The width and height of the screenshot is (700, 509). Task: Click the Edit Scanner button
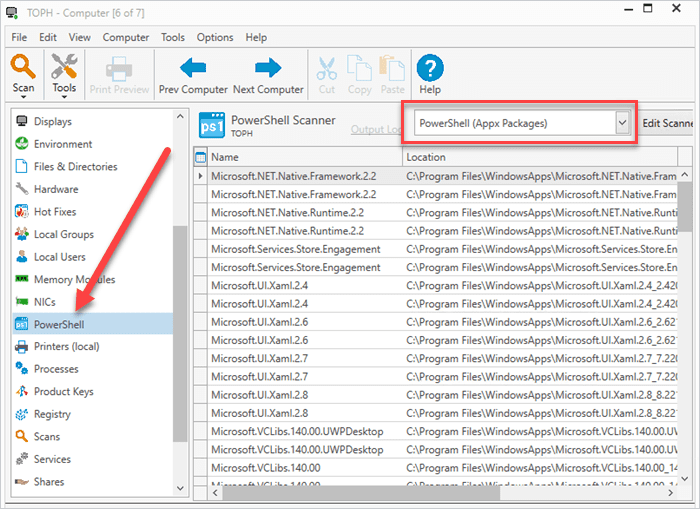(x=667, y=123)
